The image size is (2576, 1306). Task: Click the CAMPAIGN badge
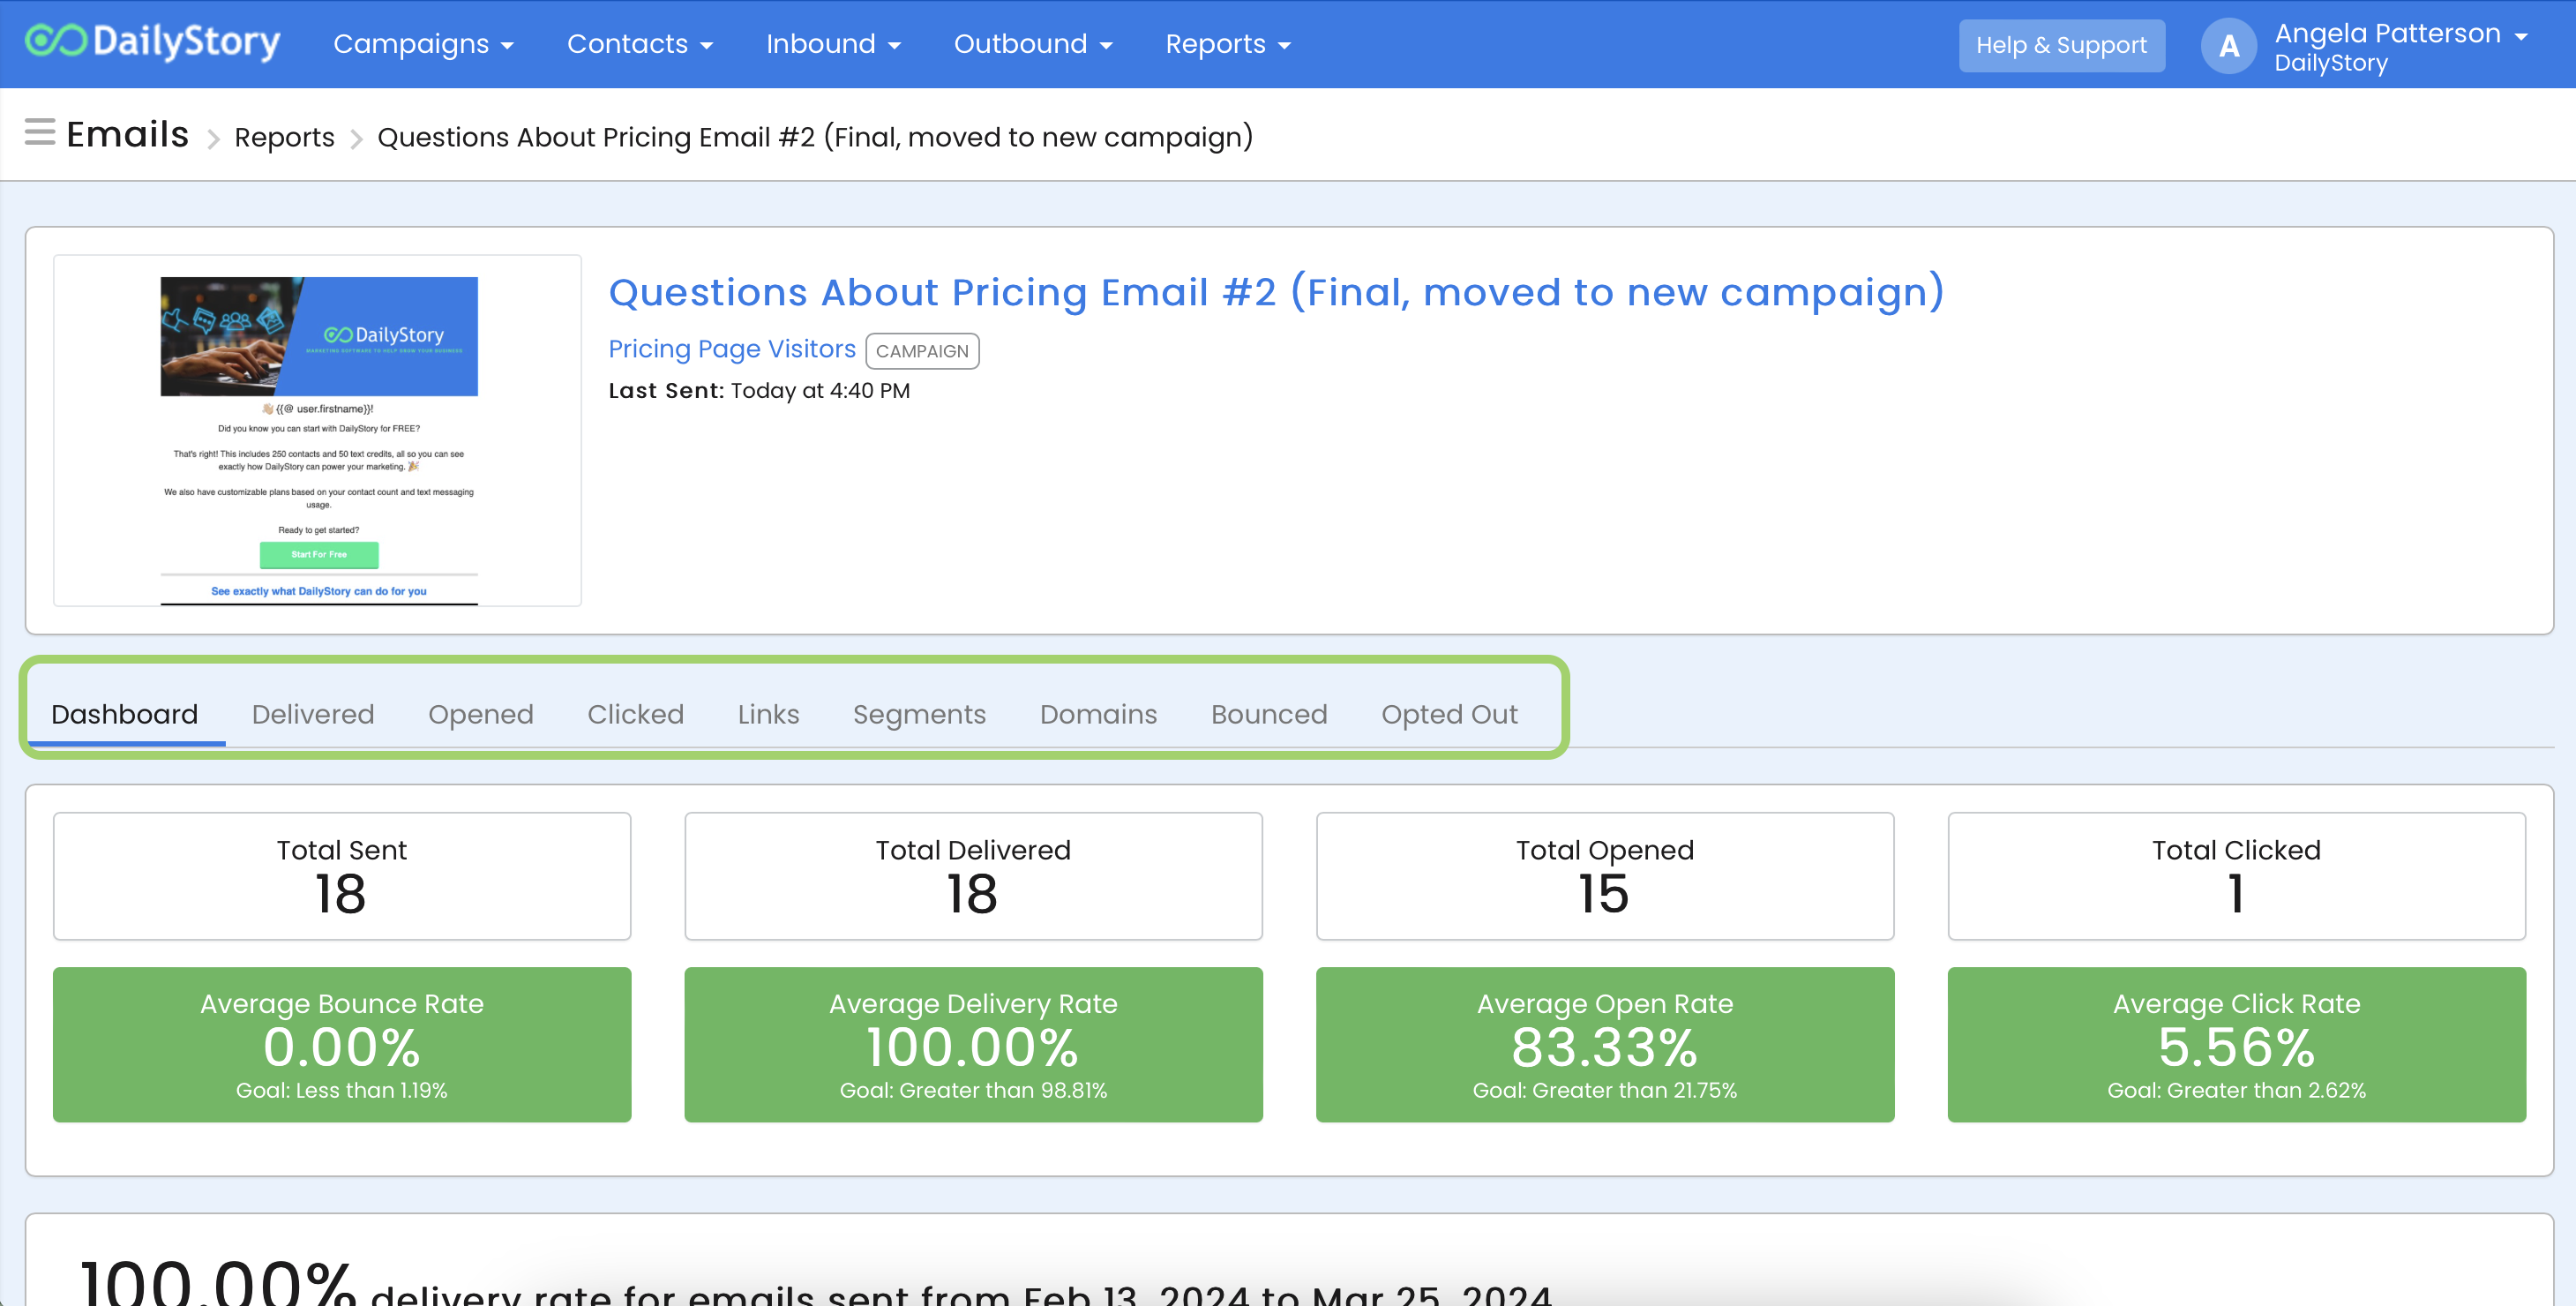(x=922, y=351)
